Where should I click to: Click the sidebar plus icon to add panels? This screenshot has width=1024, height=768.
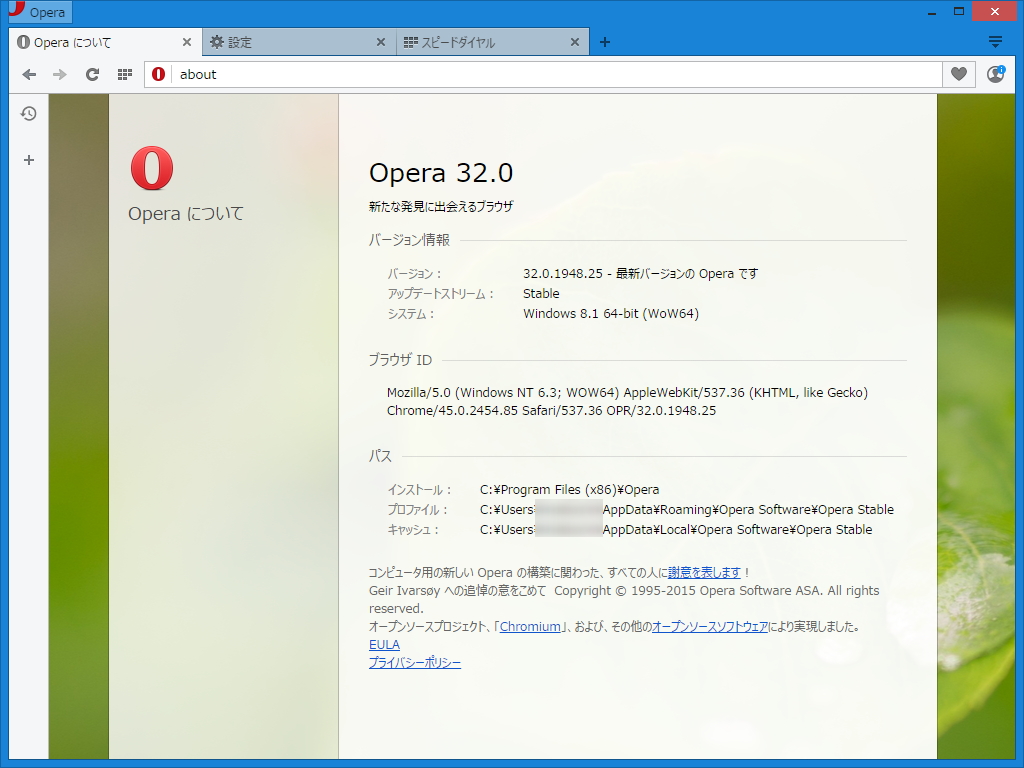click(28, 159)
